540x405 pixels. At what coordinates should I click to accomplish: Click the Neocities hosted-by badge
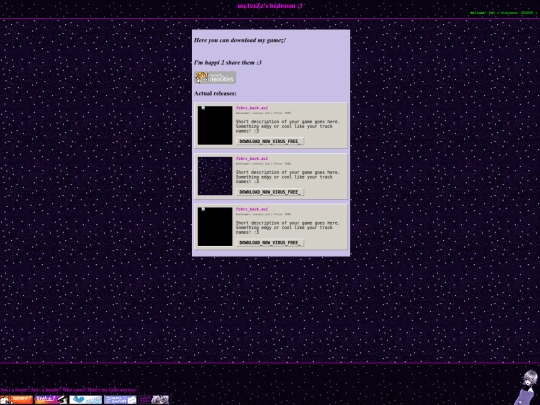[x=215, y=78]
